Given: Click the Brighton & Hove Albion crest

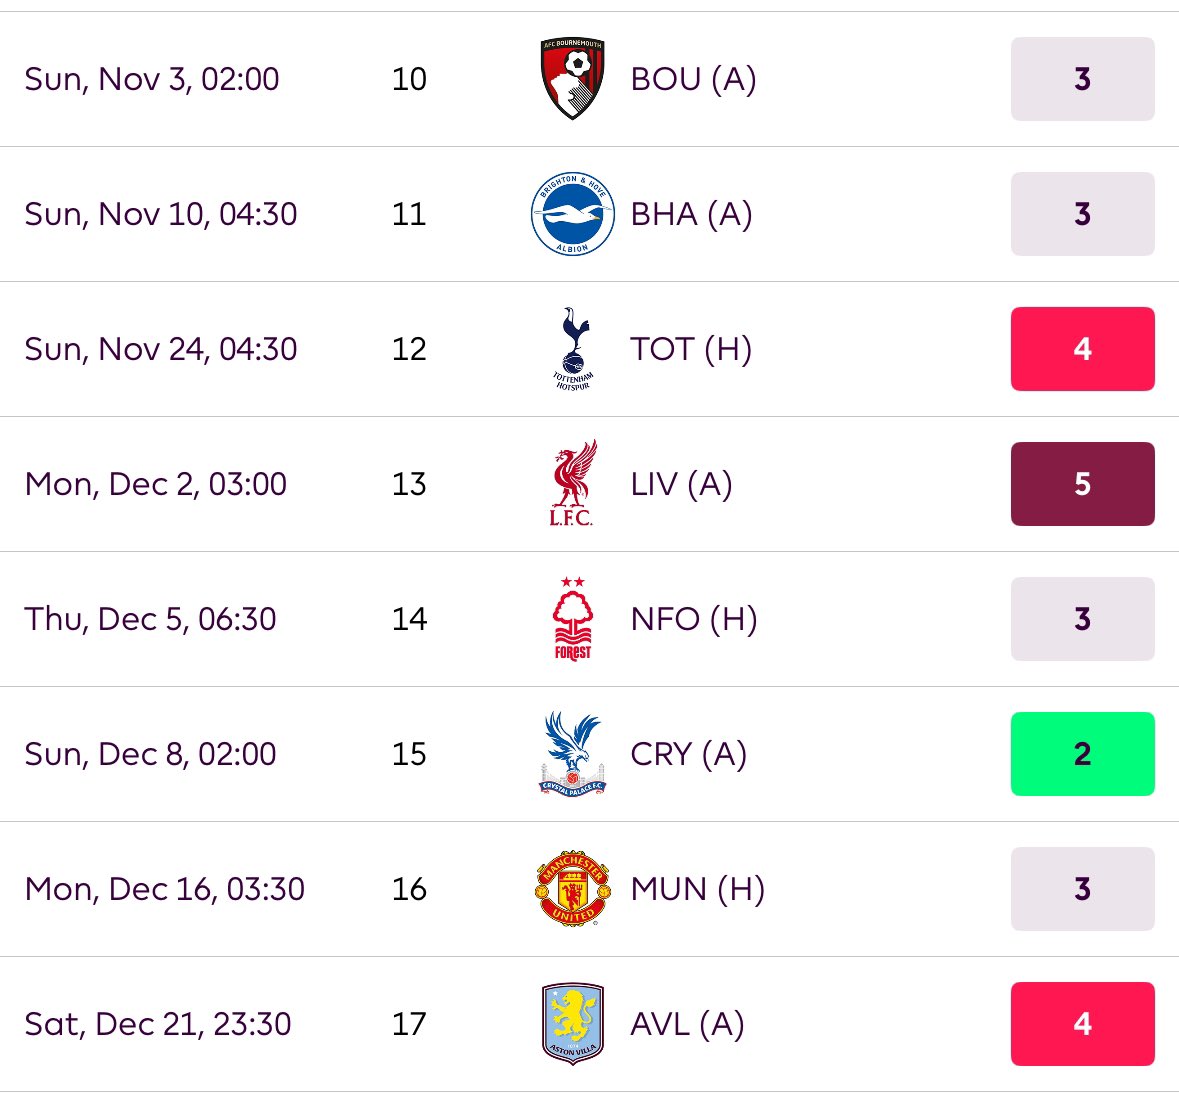Looking at the screenshot, I should [573, 213].
